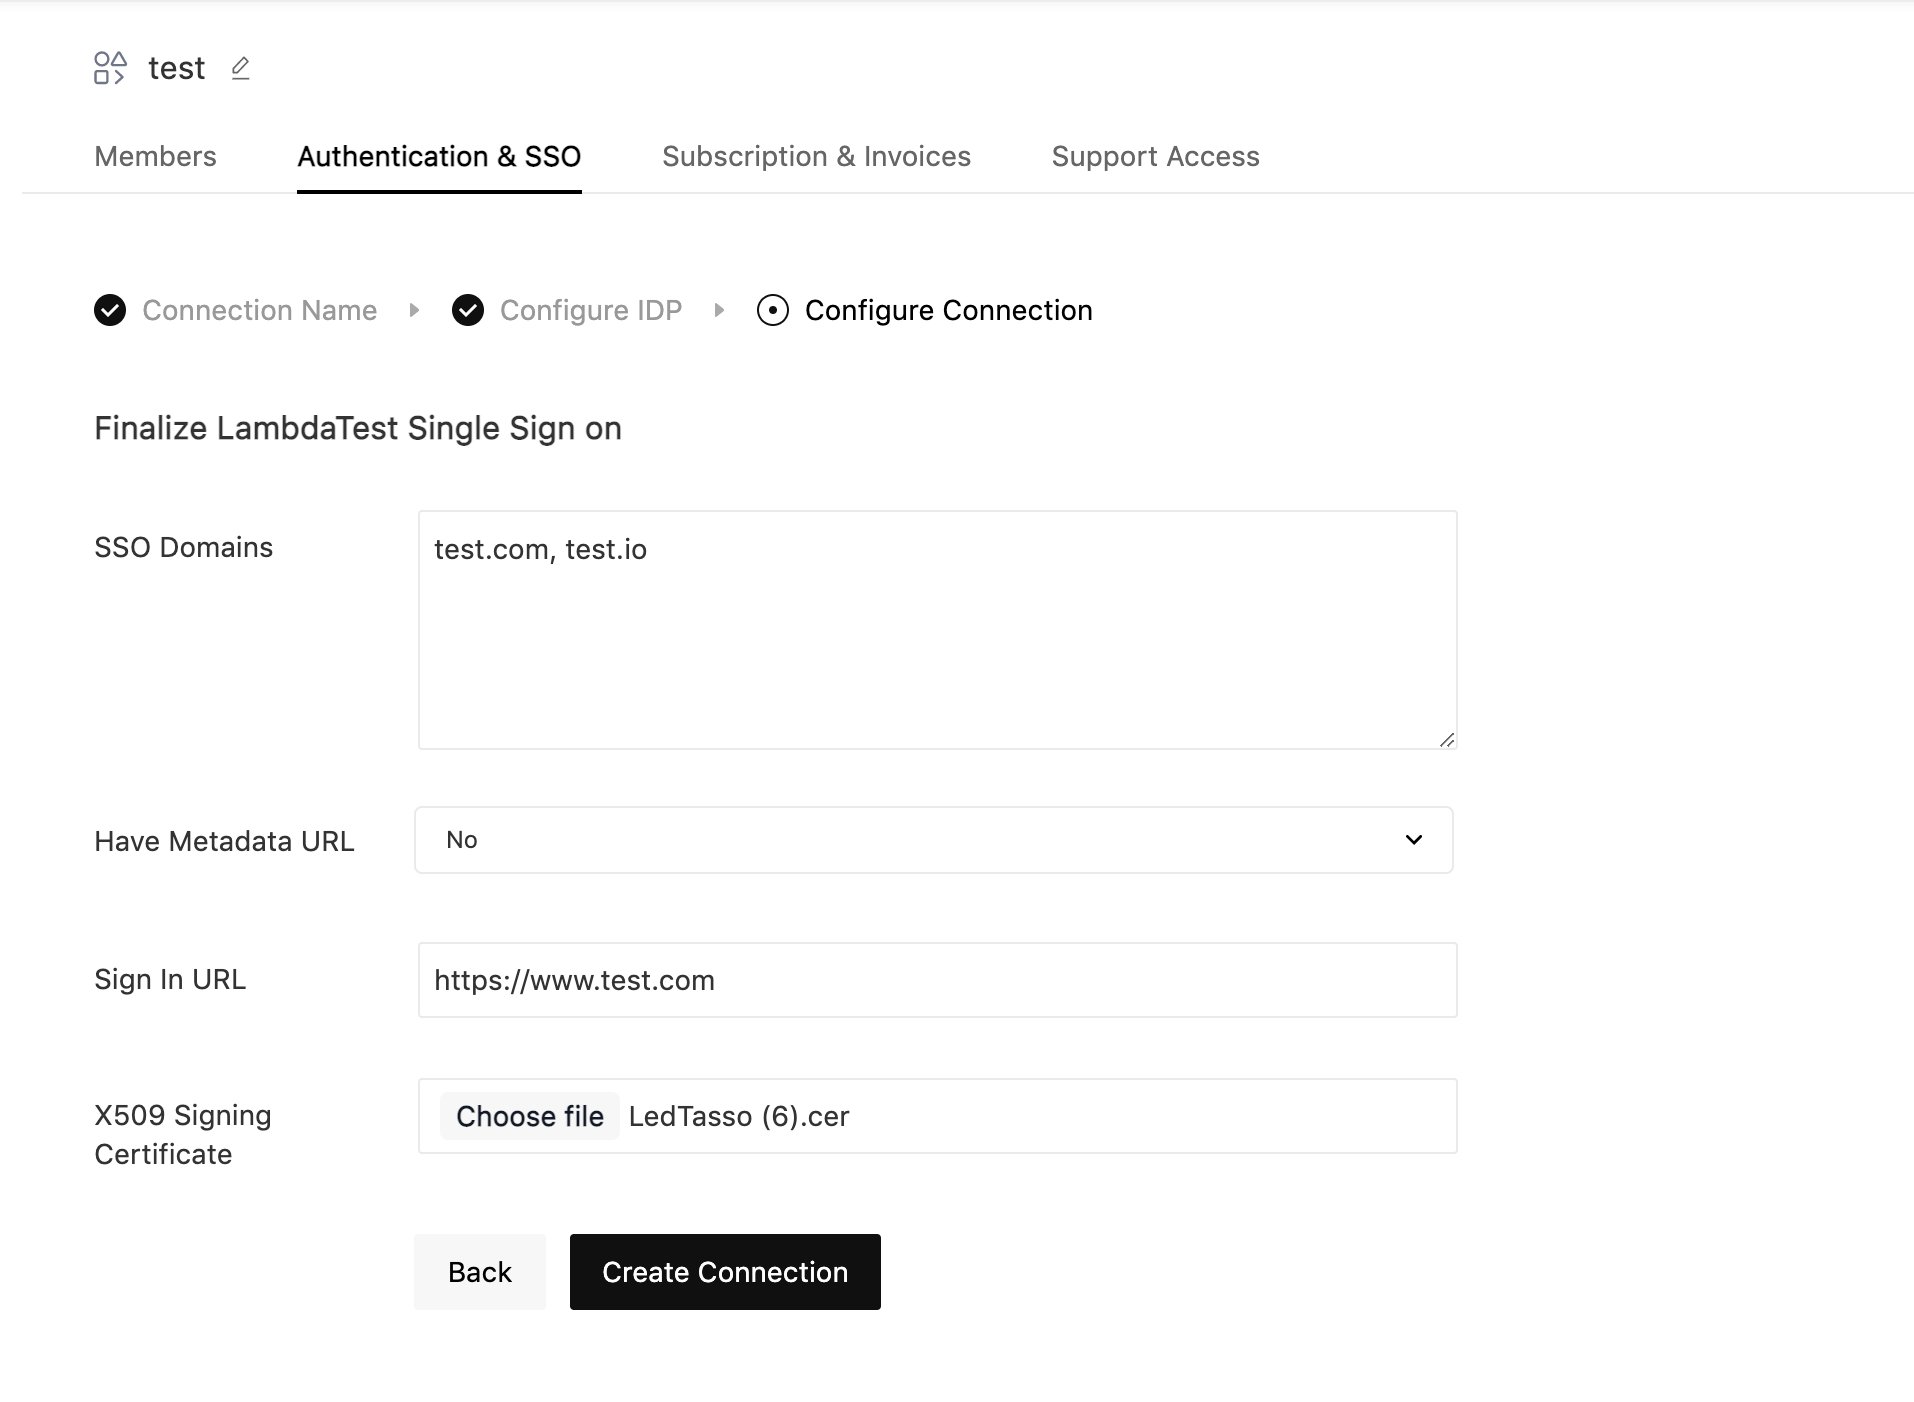Select the Authentication & SSO tab
Image resolution: width=1914 pixels, height=1402 pixels.
(439, 157)
